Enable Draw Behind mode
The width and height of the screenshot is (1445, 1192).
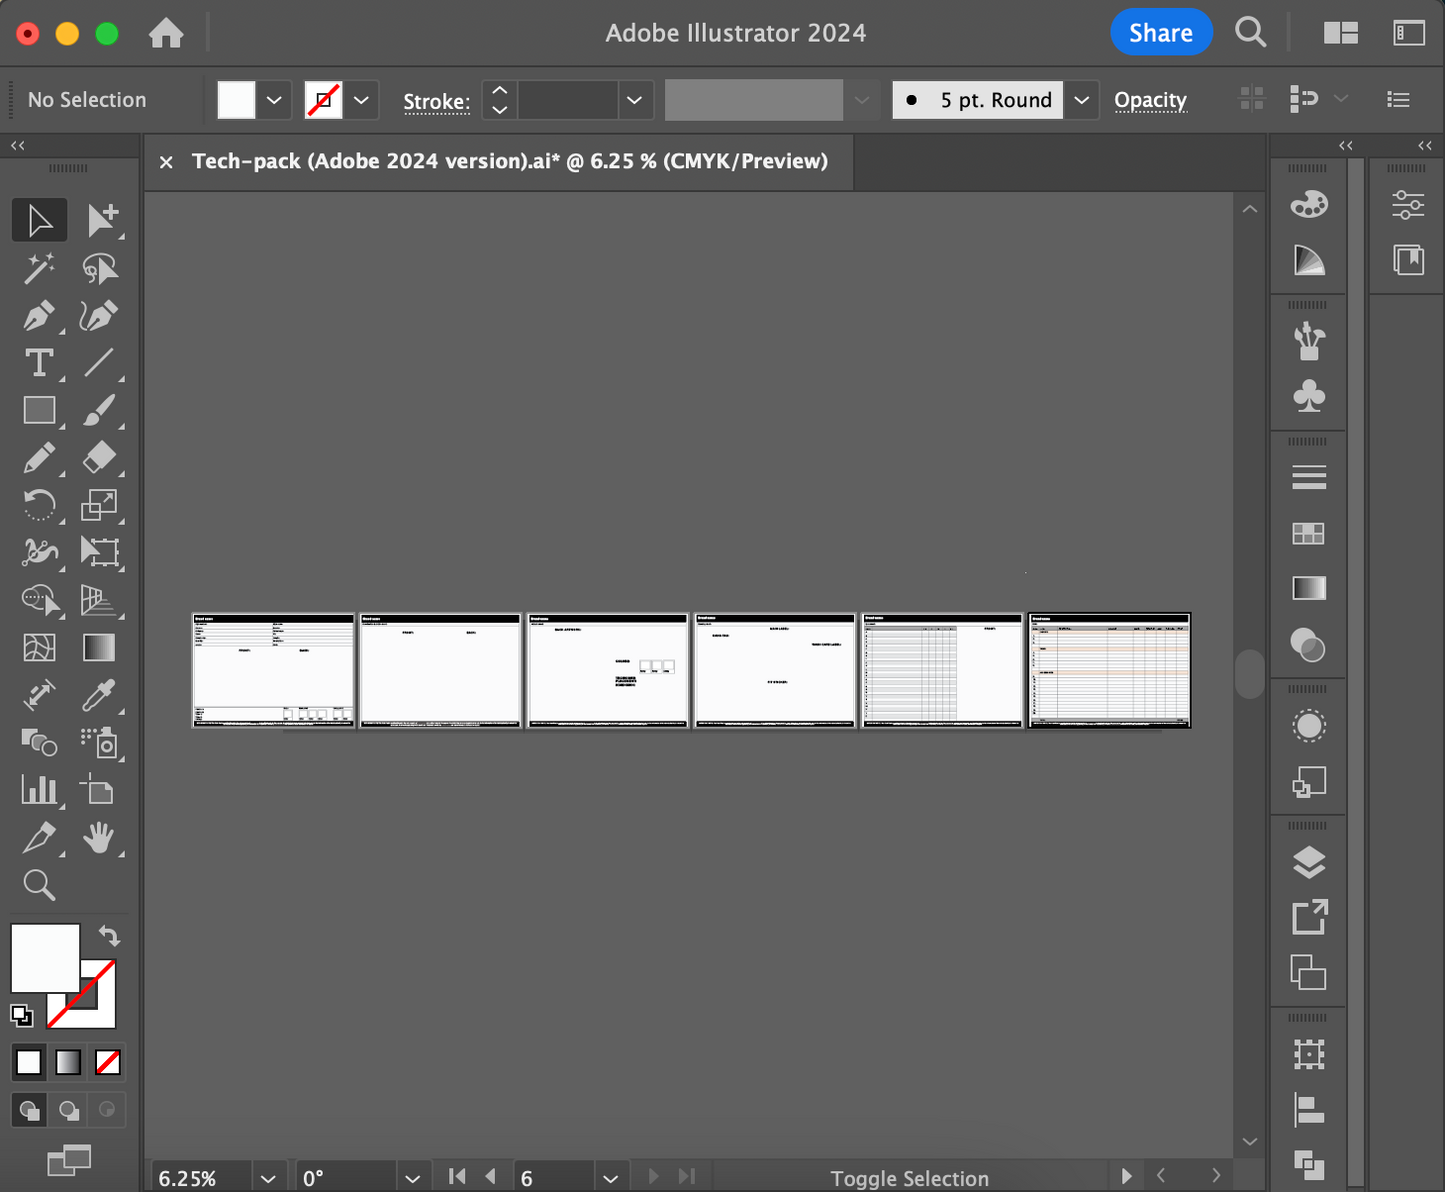tap(68, 1110)
